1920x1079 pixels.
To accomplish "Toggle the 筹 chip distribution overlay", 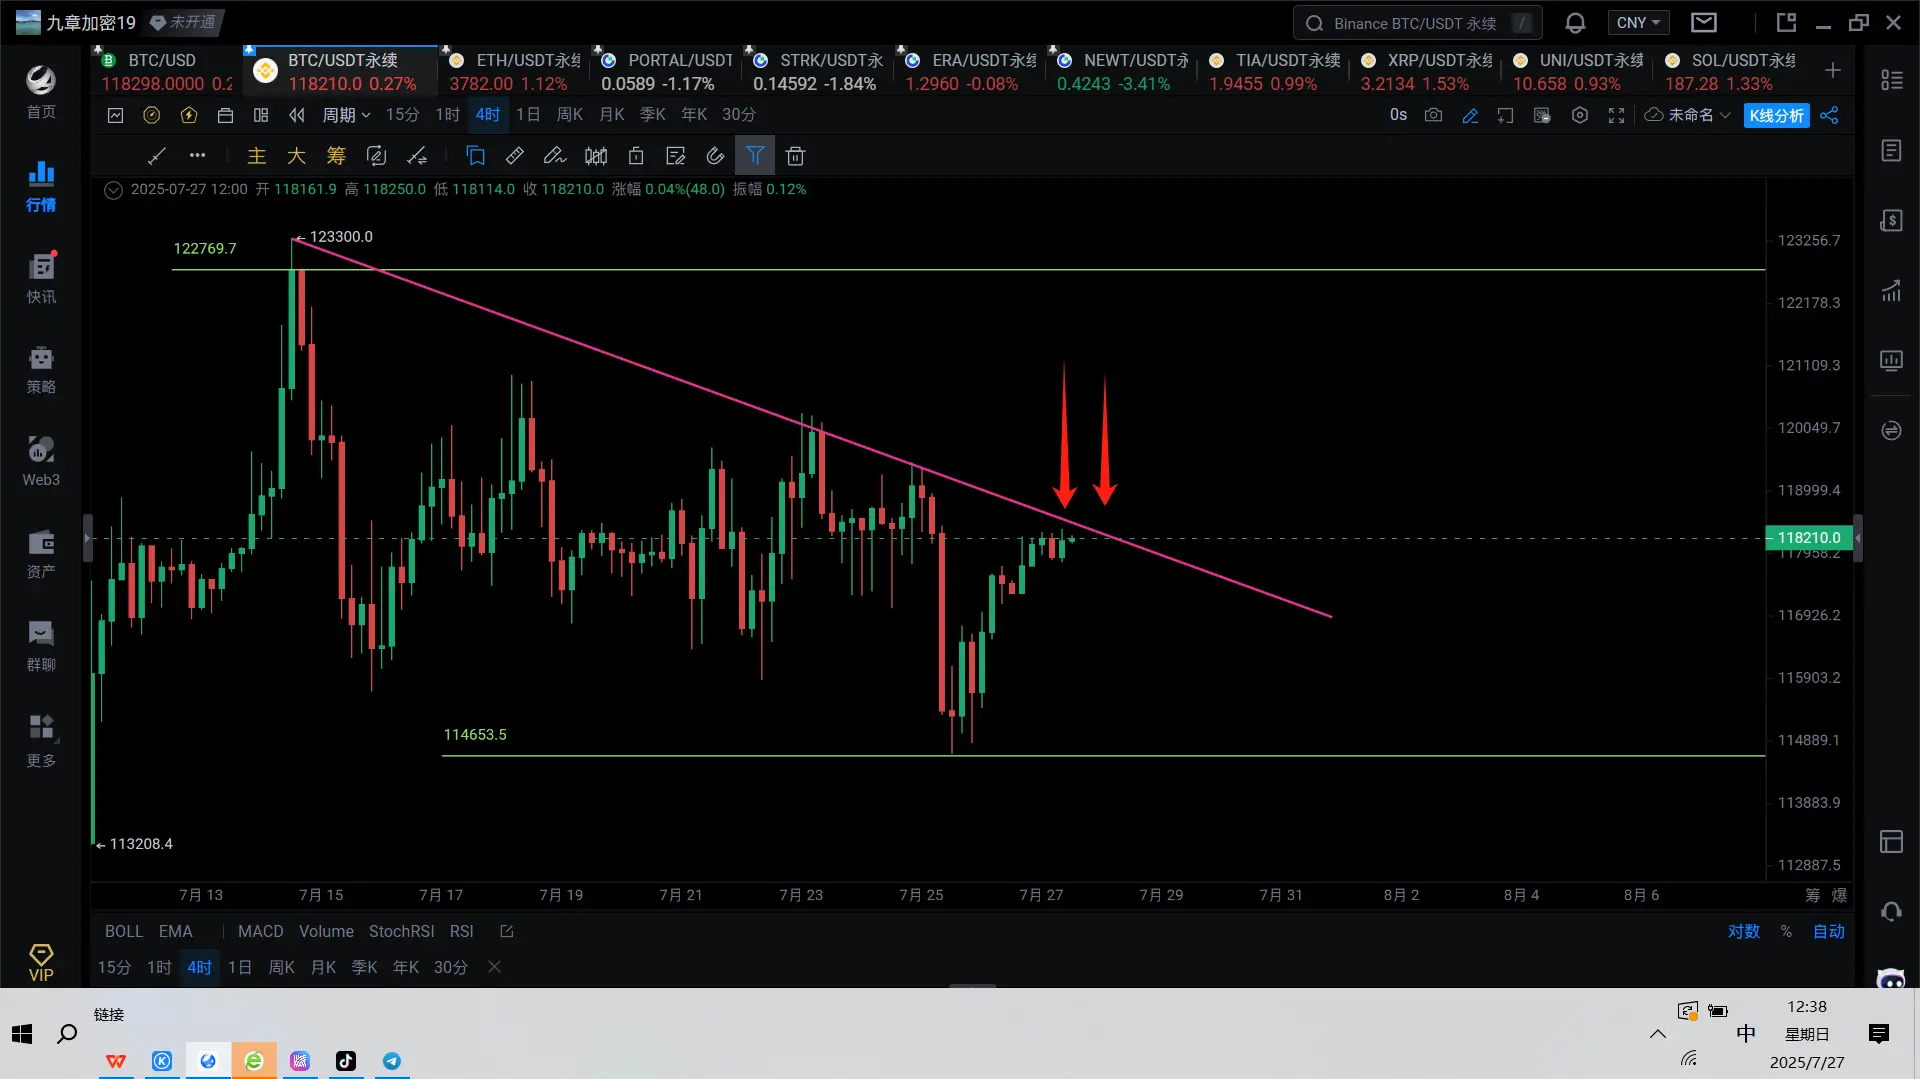I will 336,156.
